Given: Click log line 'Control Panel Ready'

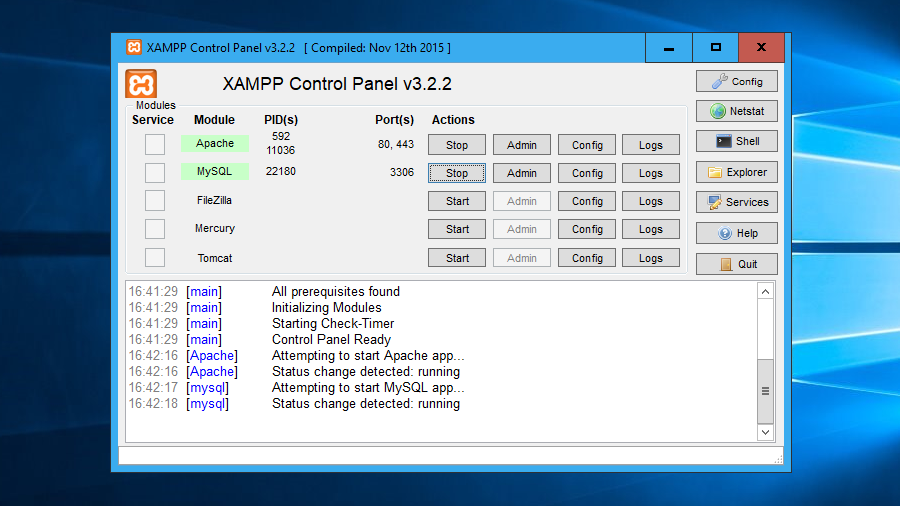Looking at the screenshot, I should pyautogui.click(x=331, y=340).
